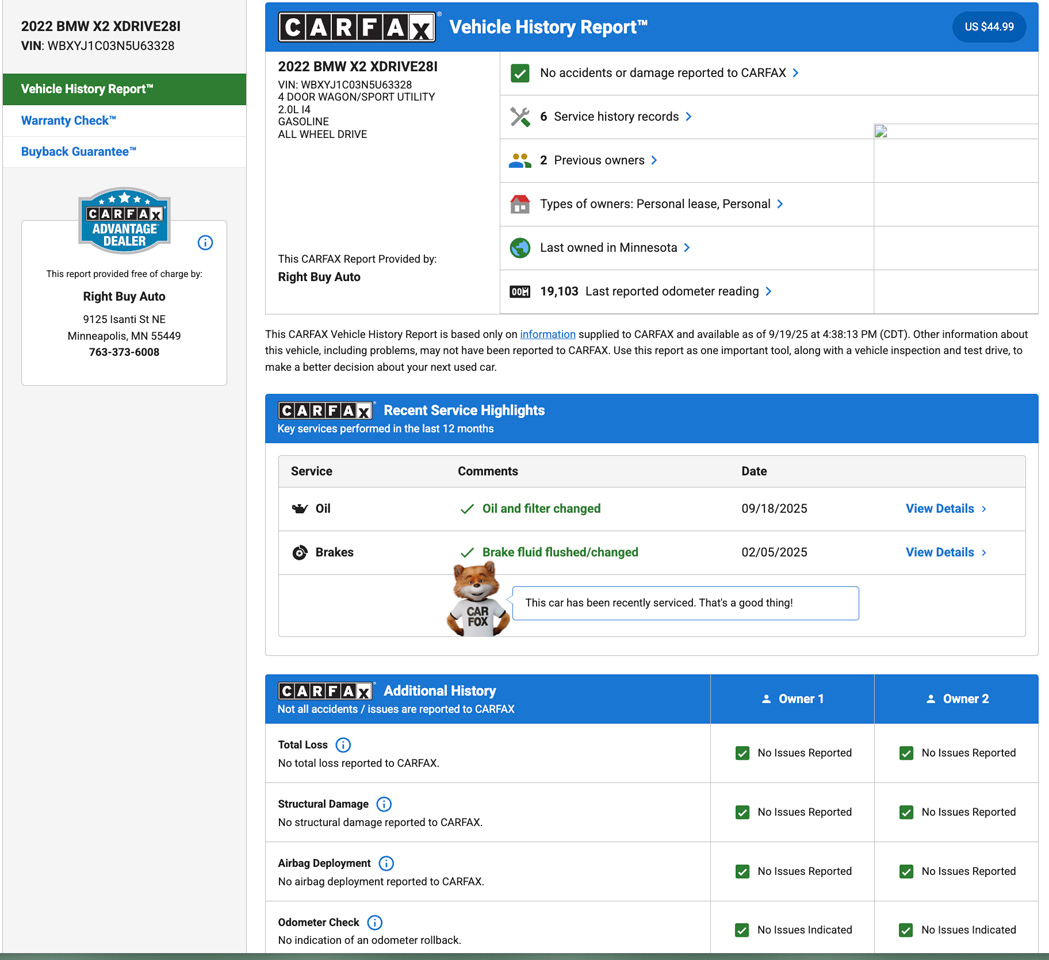Open the Airbag Deployment info icon
Screen dimensions: 1049x960
tap(386, 863)
